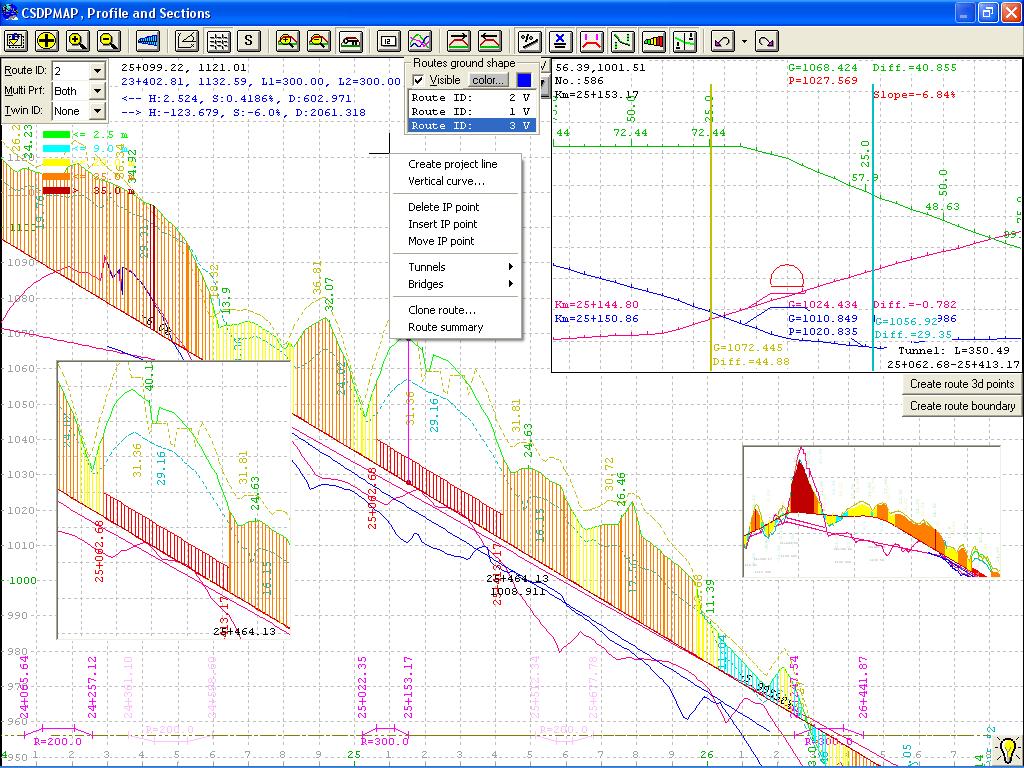Screen dimensions: 1024x768
Task: Open the Multi Prf dropdown showing Both
Action: point(97,91)
